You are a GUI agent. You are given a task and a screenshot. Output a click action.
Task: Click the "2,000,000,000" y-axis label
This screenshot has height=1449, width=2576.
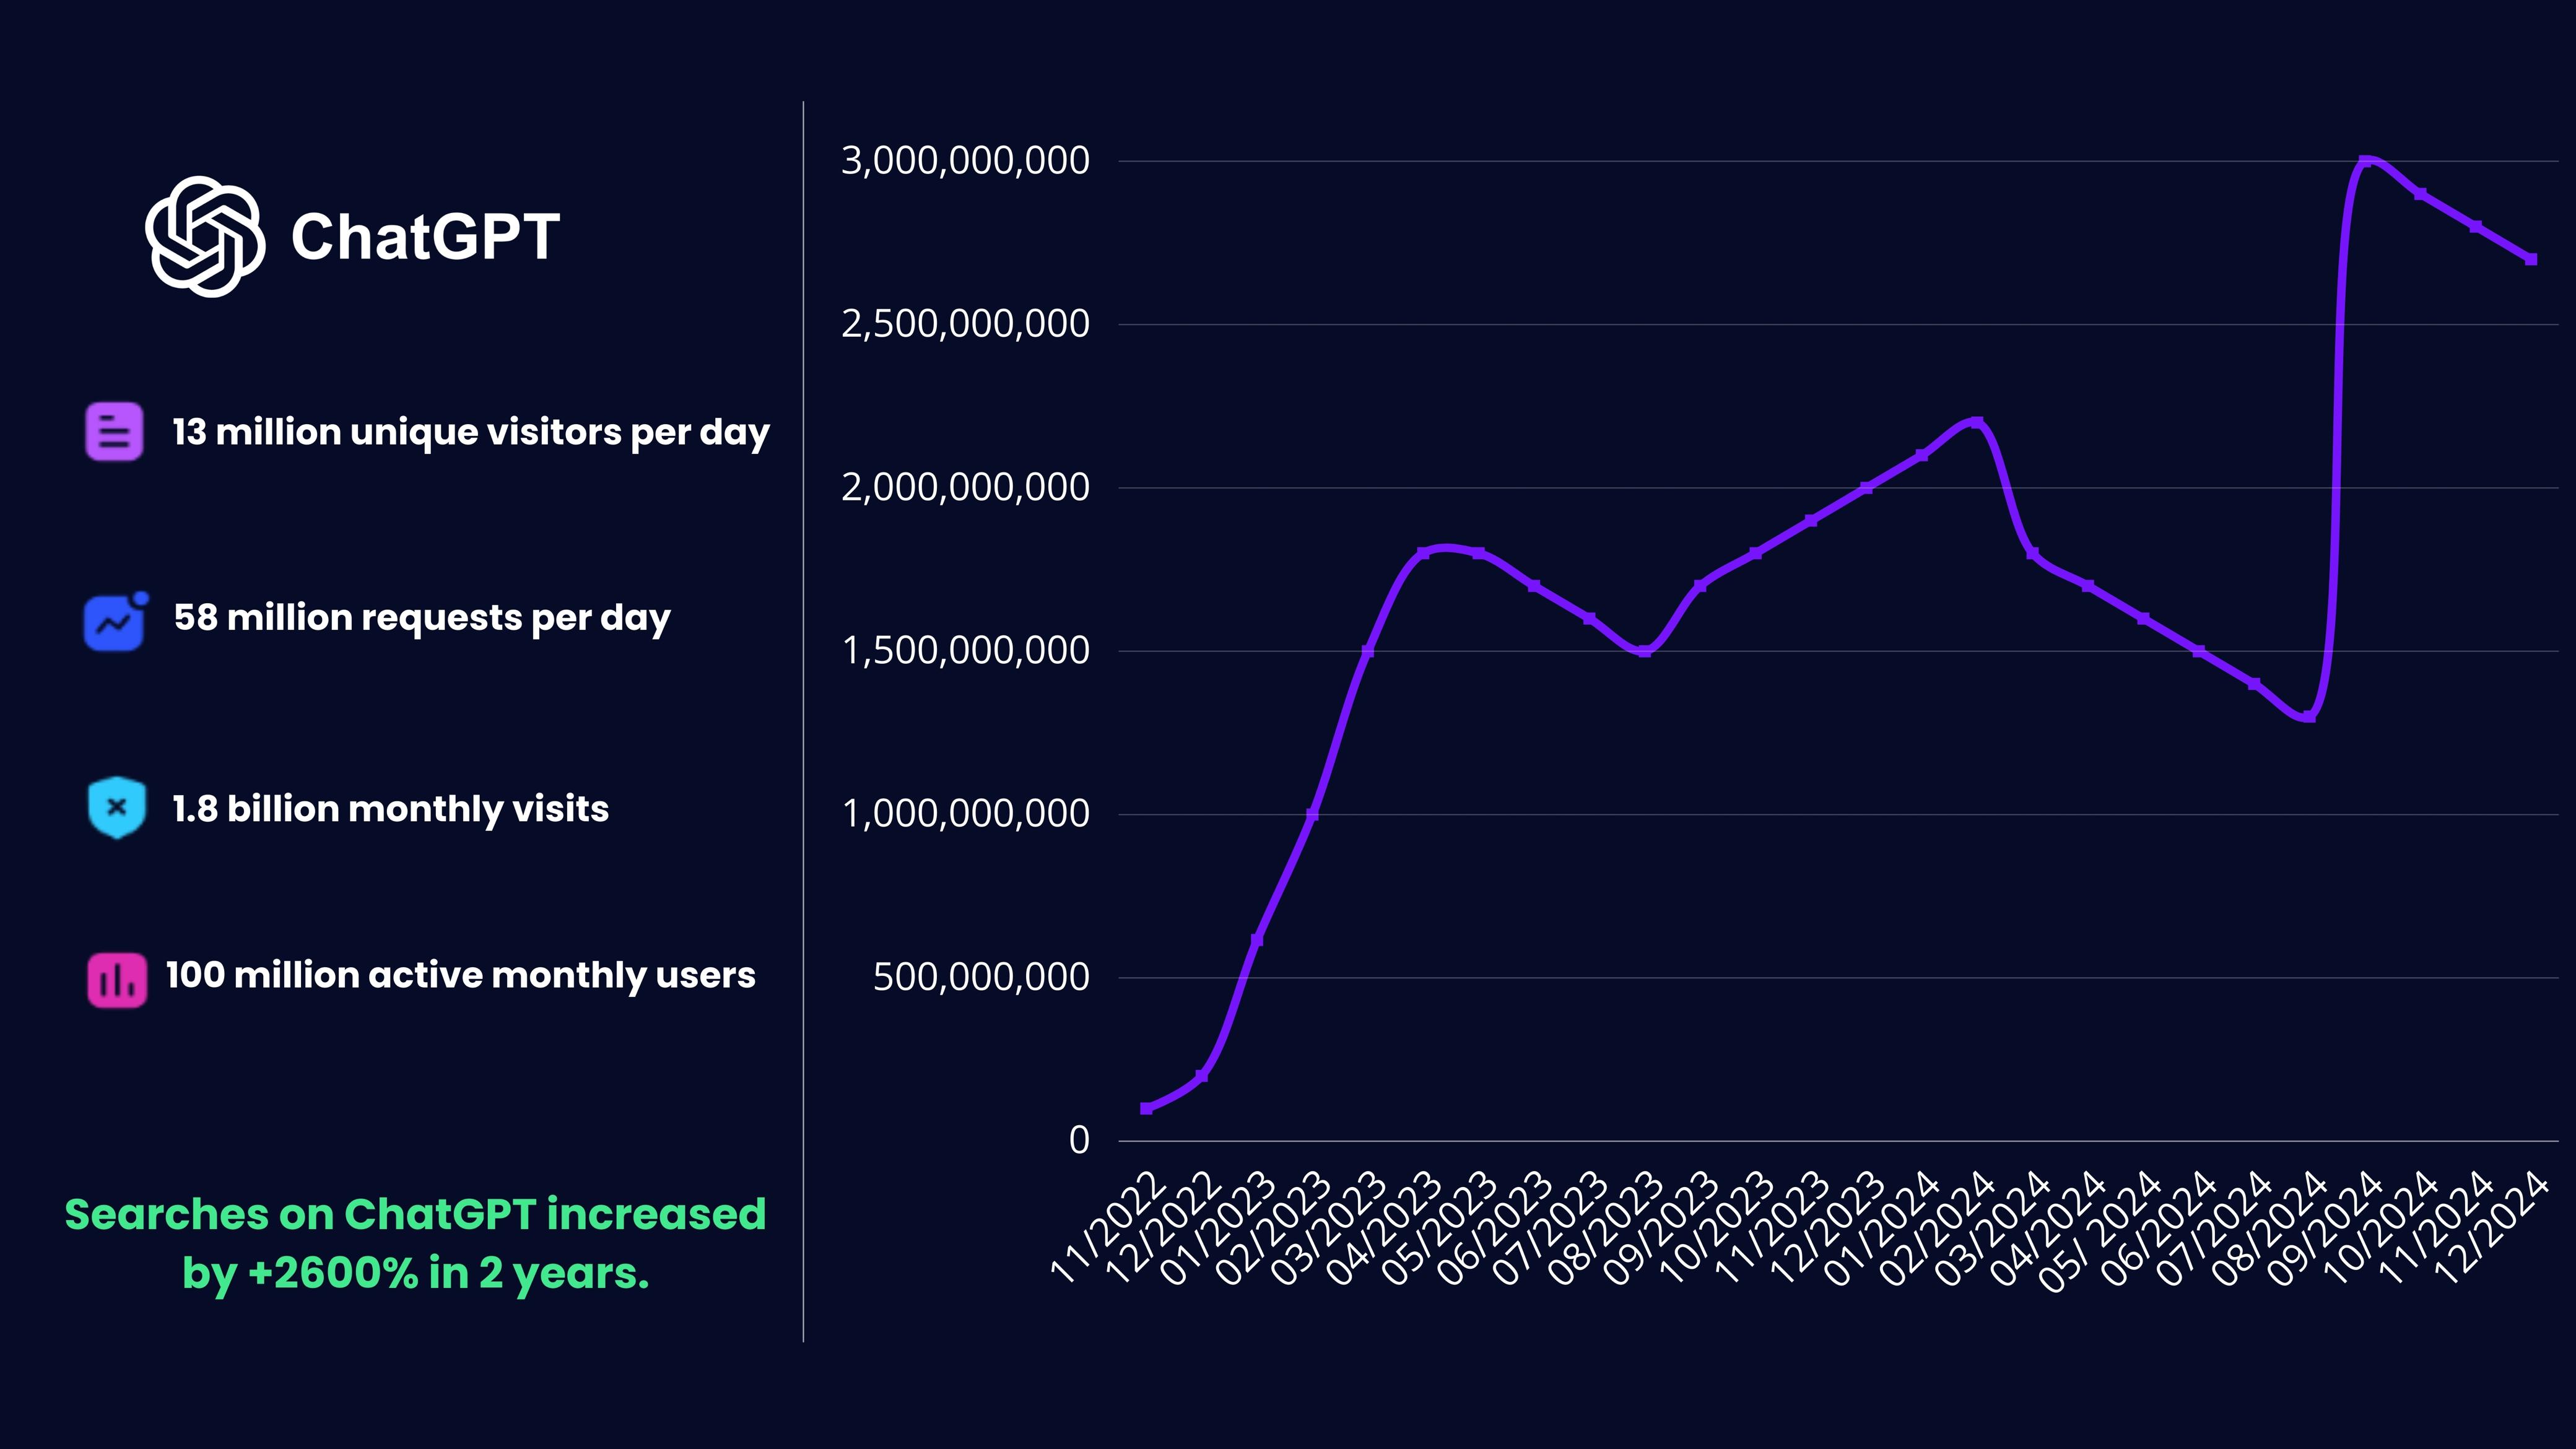[965, 488]
